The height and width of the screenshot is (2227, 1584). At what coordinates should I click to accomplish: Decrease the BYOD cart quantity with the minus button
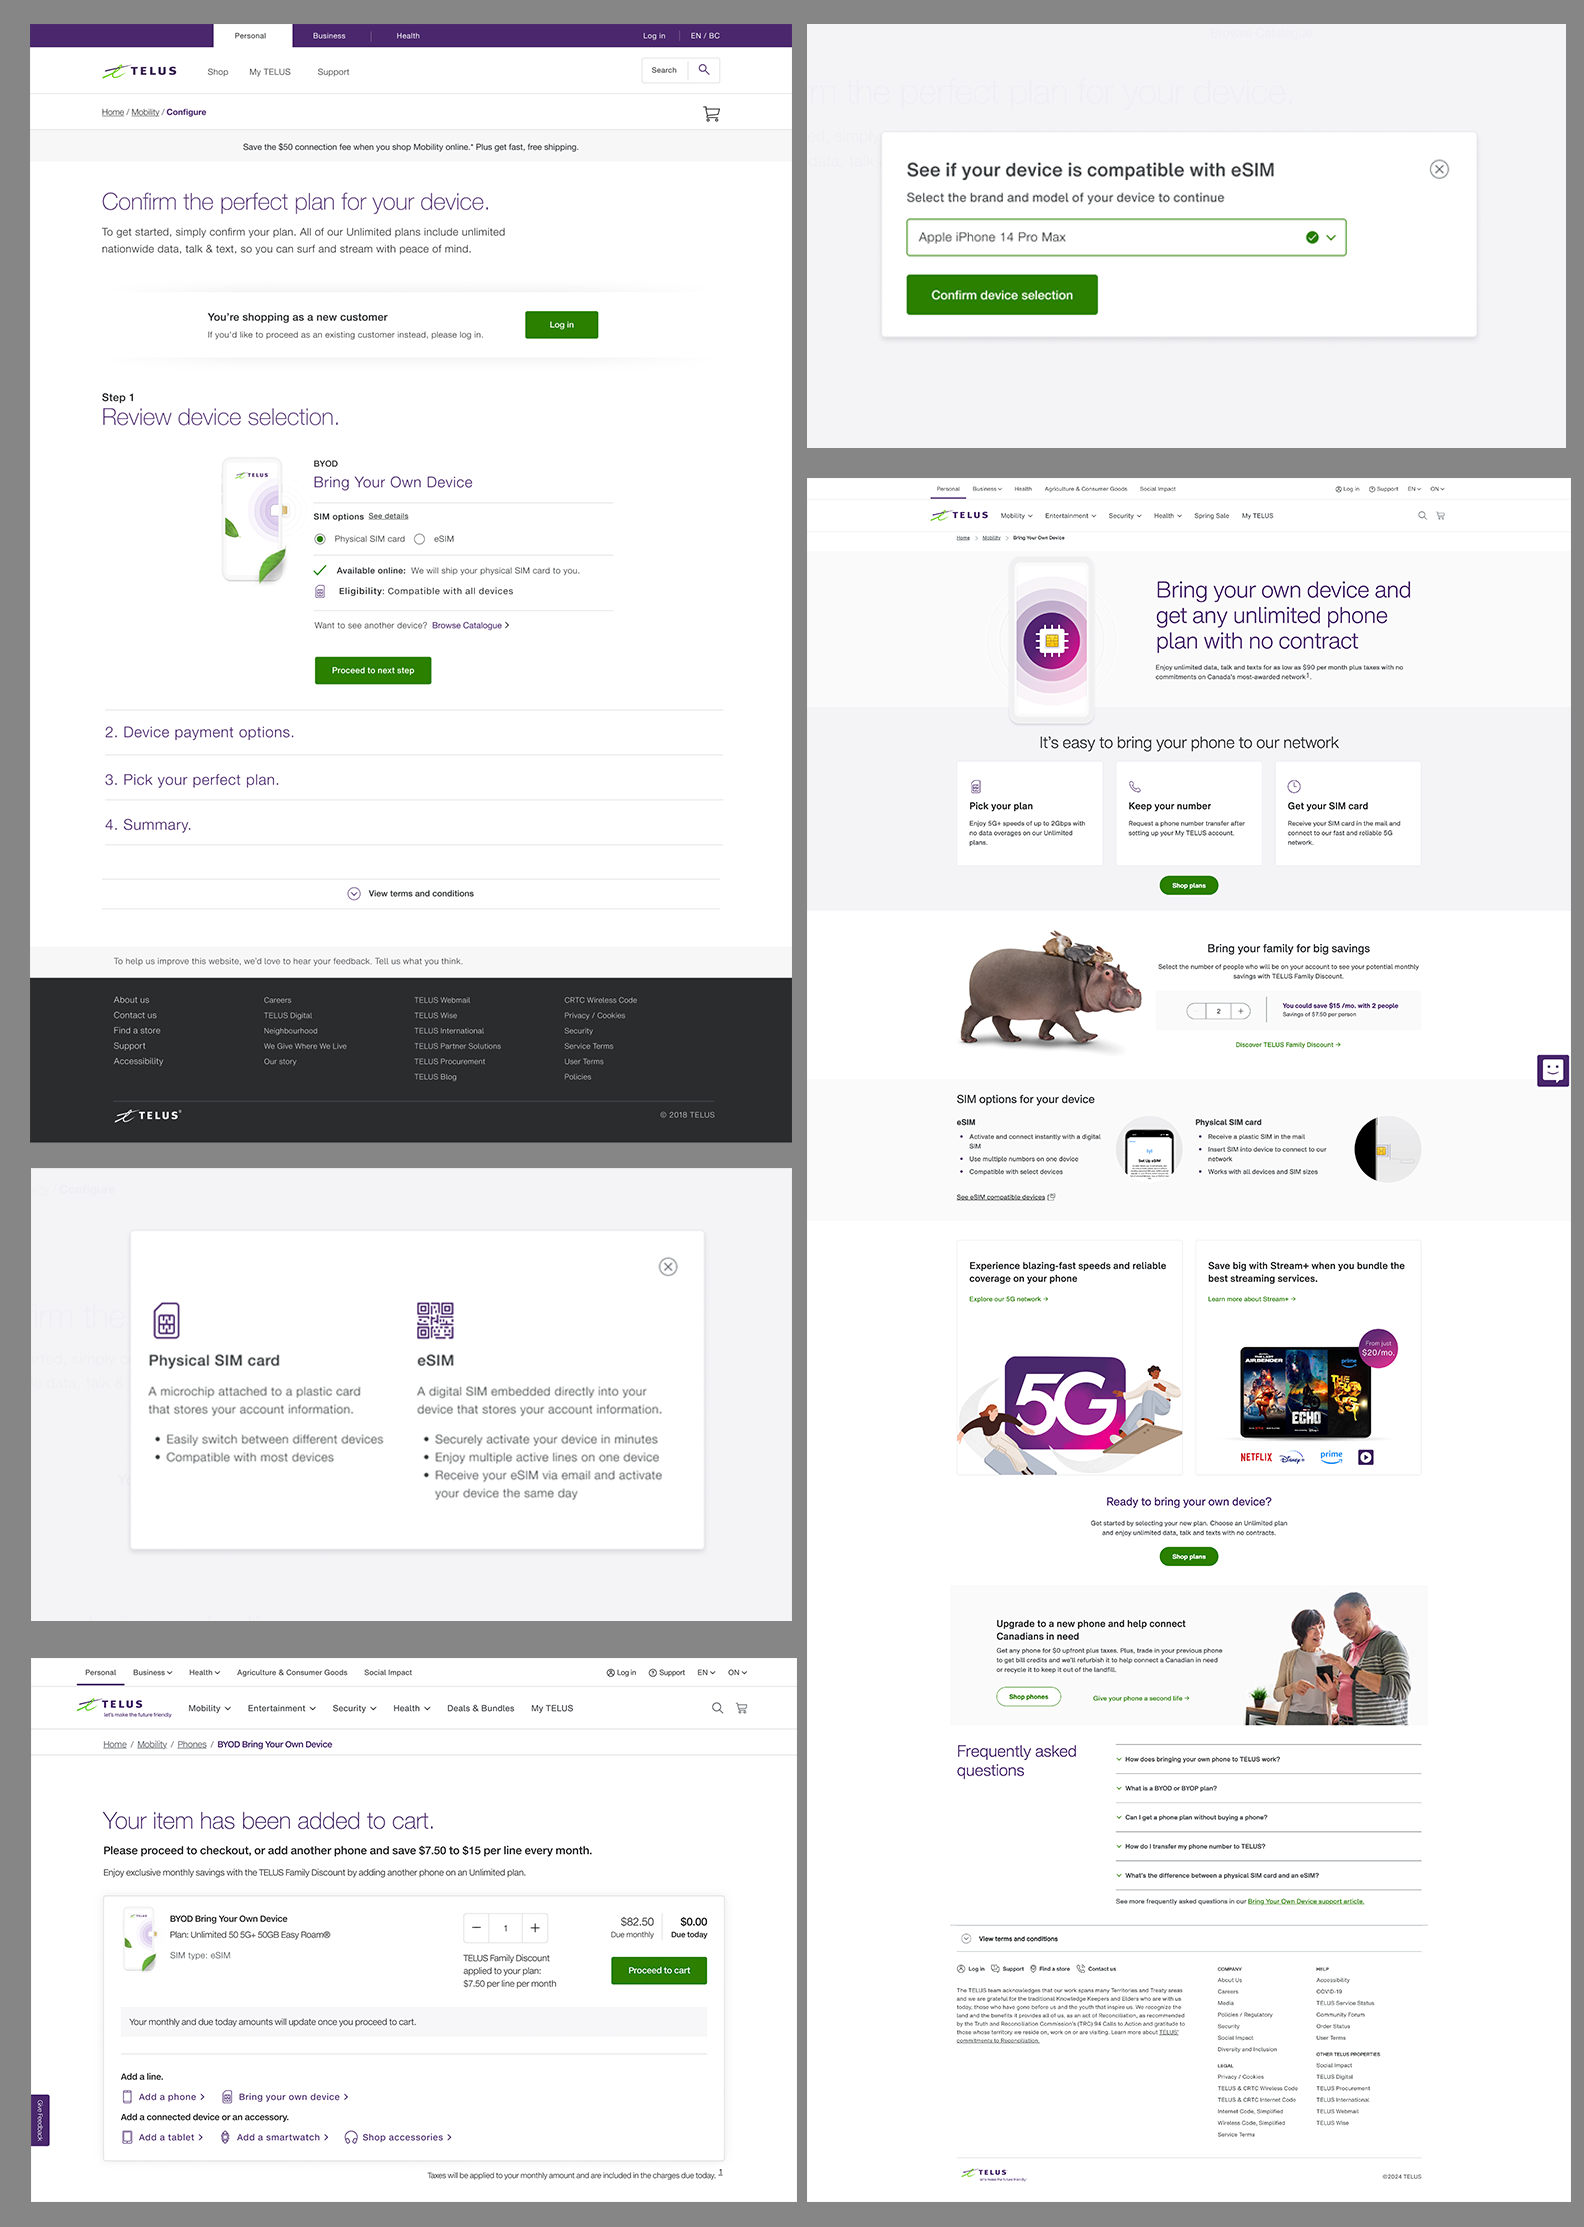click(477, 1928)
